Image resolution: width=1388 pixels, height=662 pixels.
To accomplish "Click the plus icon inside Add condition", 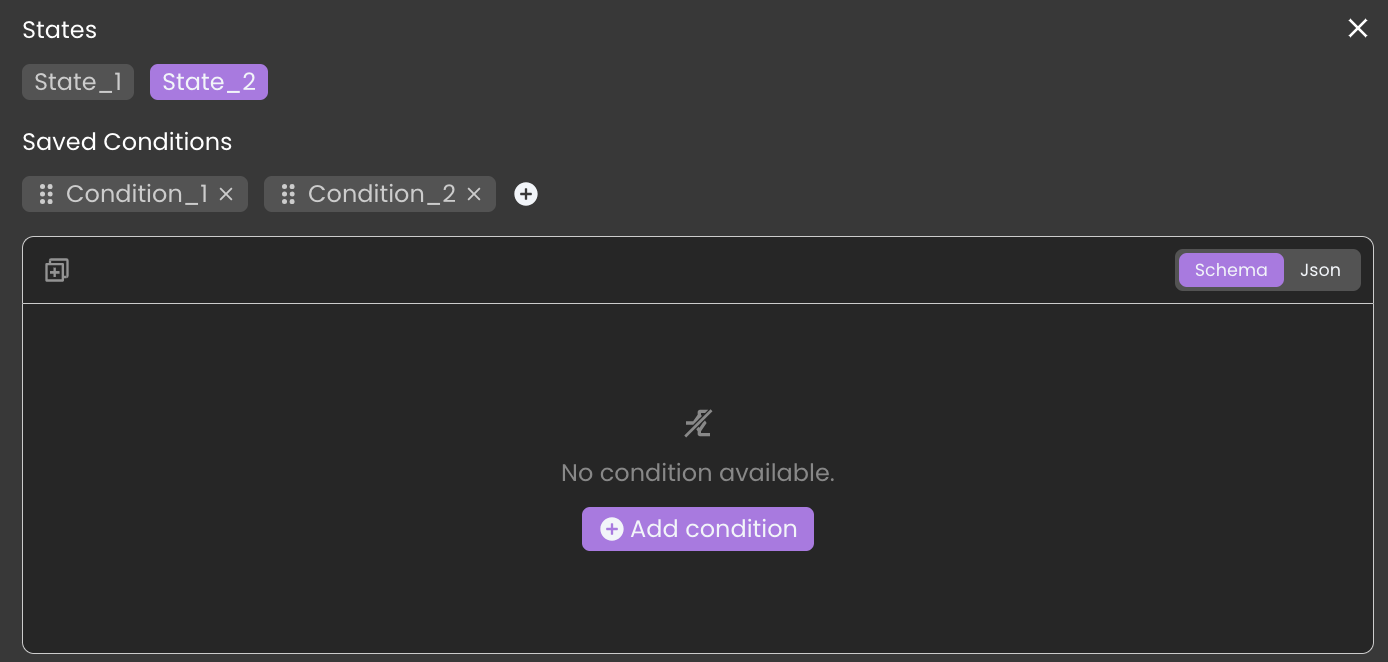I will (611, 529).
